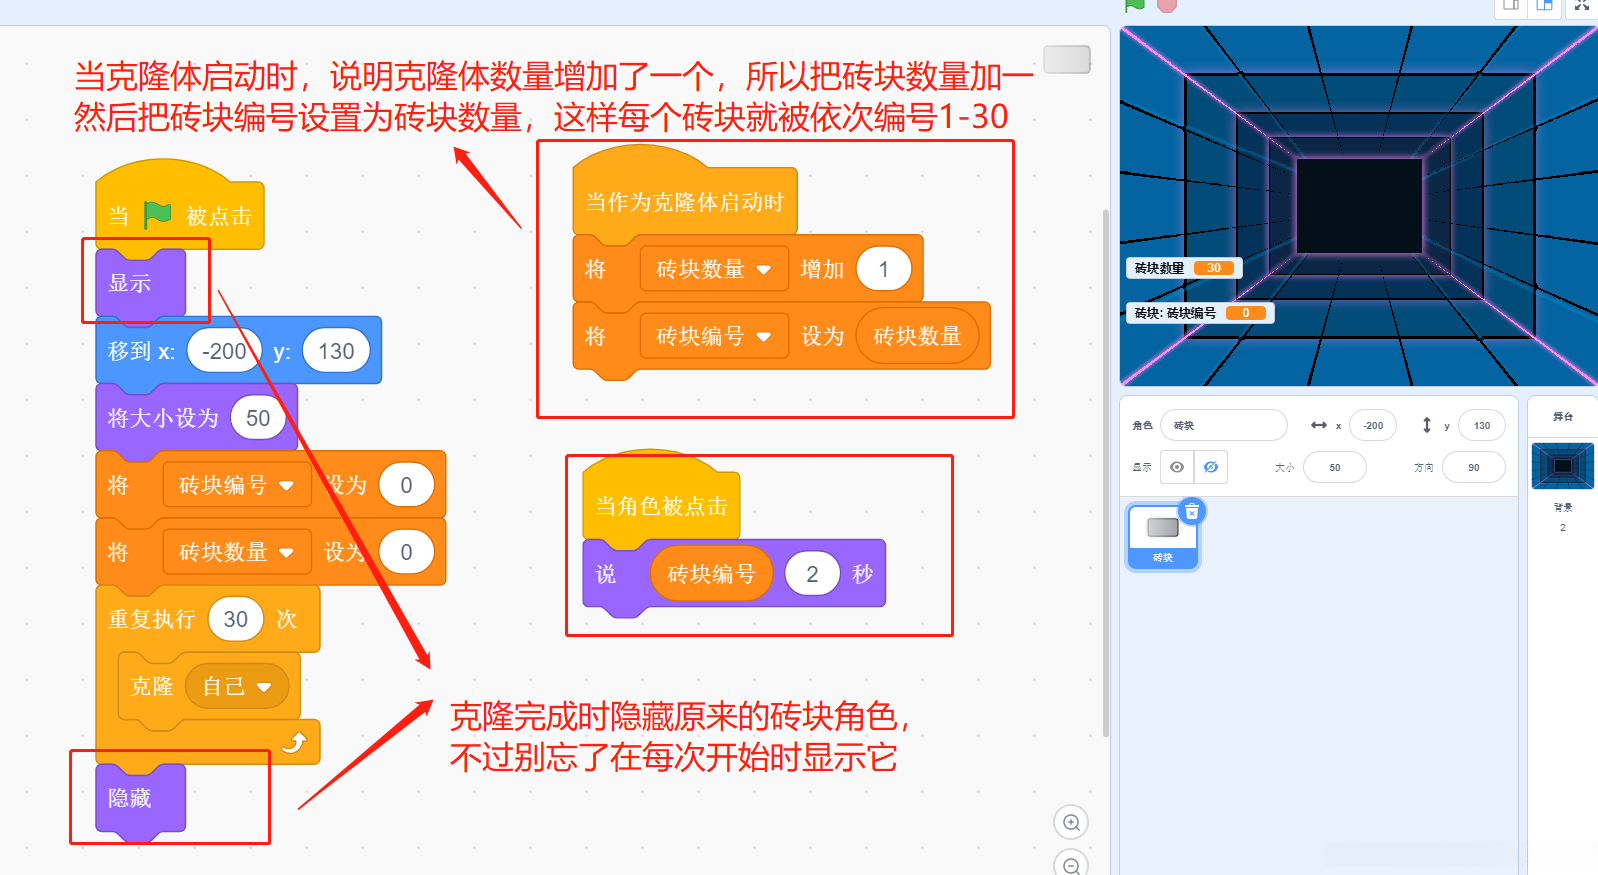Viewport: 1598px width, 875px height.
Task: Open 砖块编号 dropdown in clone script
Action: 714,336
